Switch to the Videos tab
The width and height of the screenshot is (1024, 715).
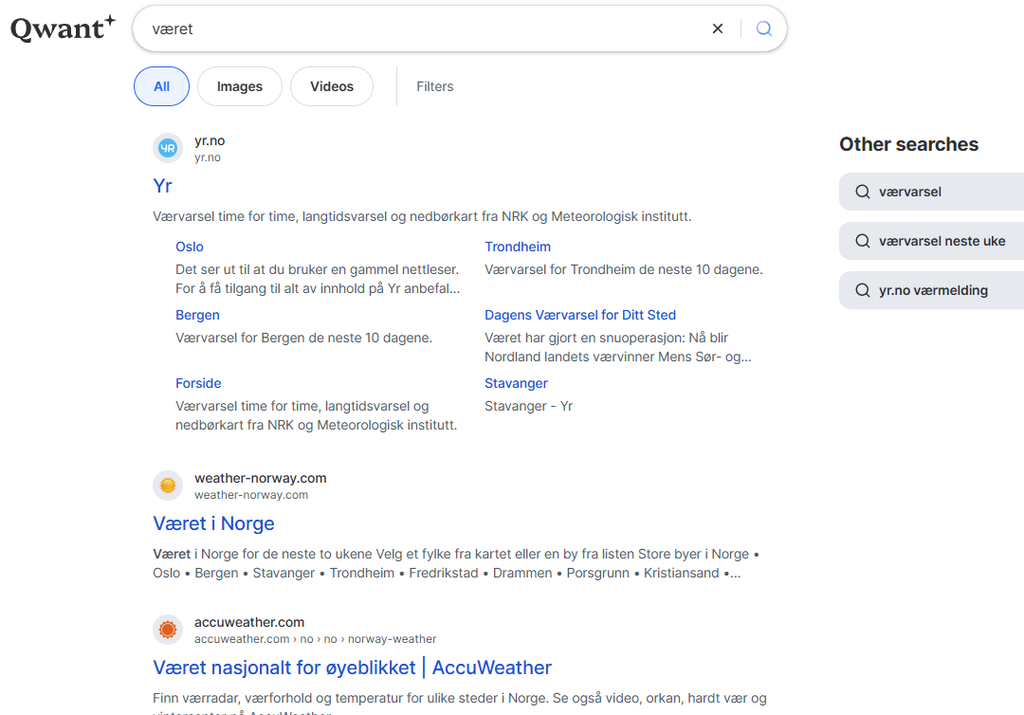pos(332,86)
